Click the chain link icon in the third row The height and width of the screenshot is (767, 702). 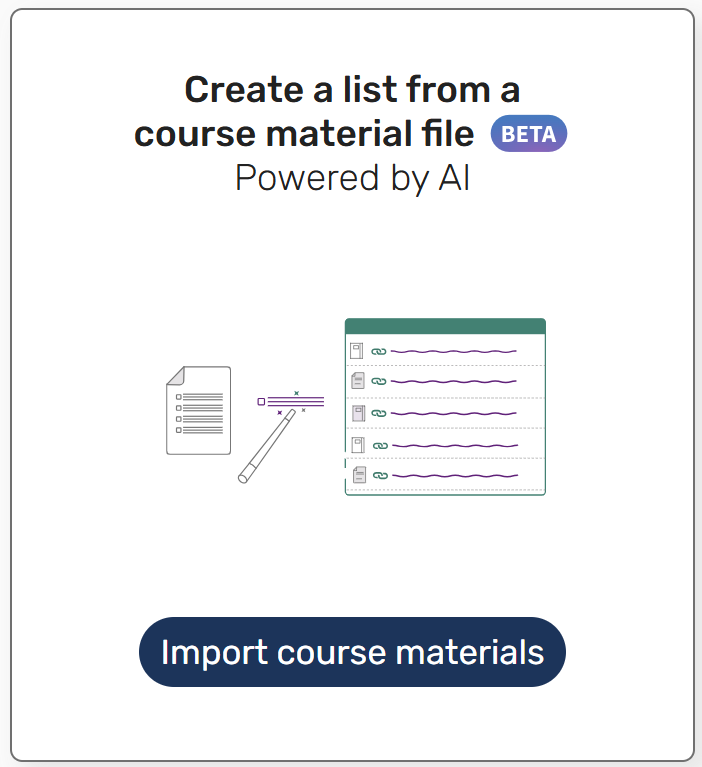click(x=378, y=413)
